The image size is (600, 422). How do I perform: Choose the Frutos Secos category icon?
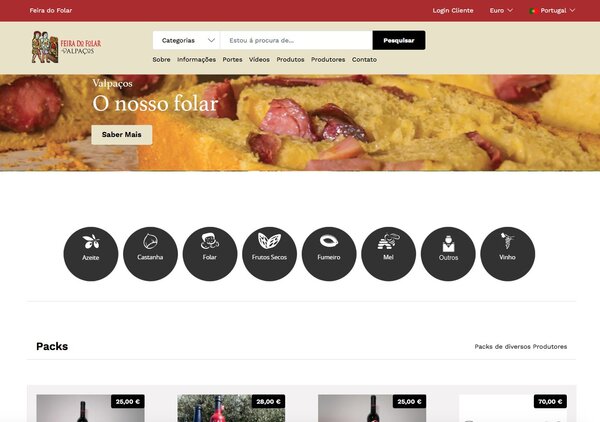[x=269, y=254]
